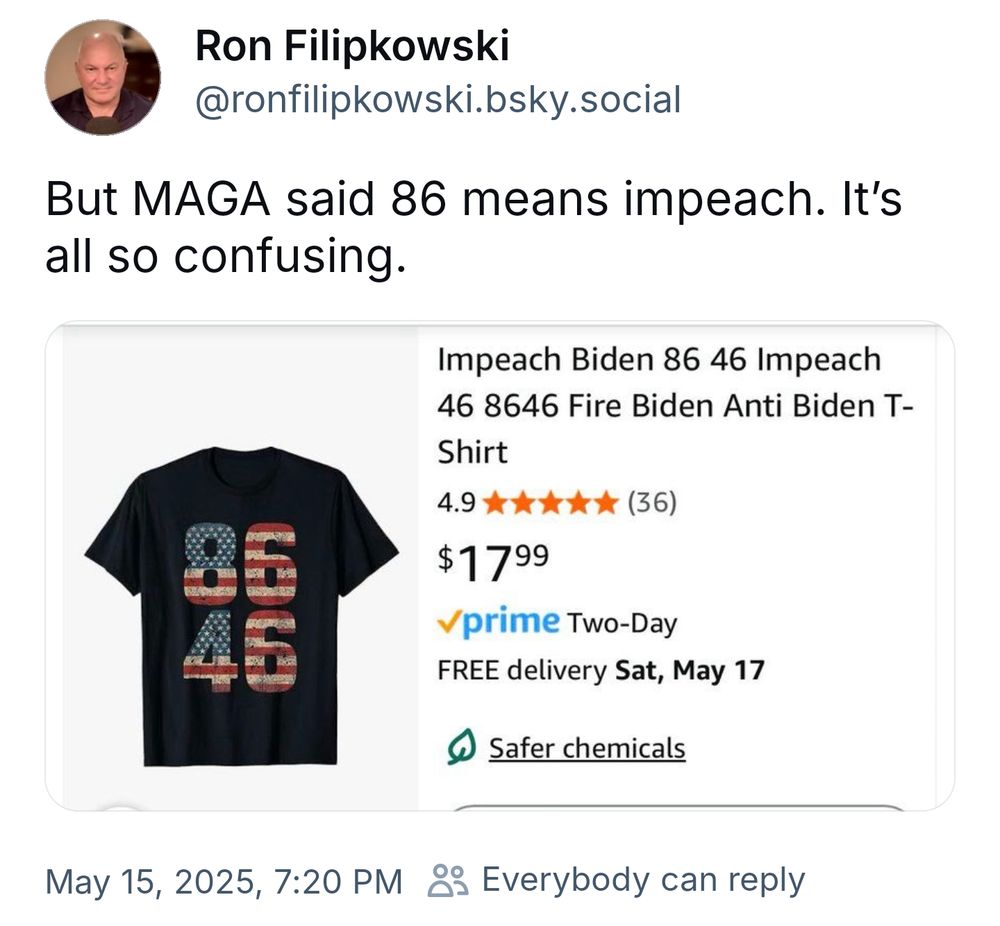The width and height of the screenshot is (1000, 926).
Task: Click the $17.99 price
Action: point(493,562)
